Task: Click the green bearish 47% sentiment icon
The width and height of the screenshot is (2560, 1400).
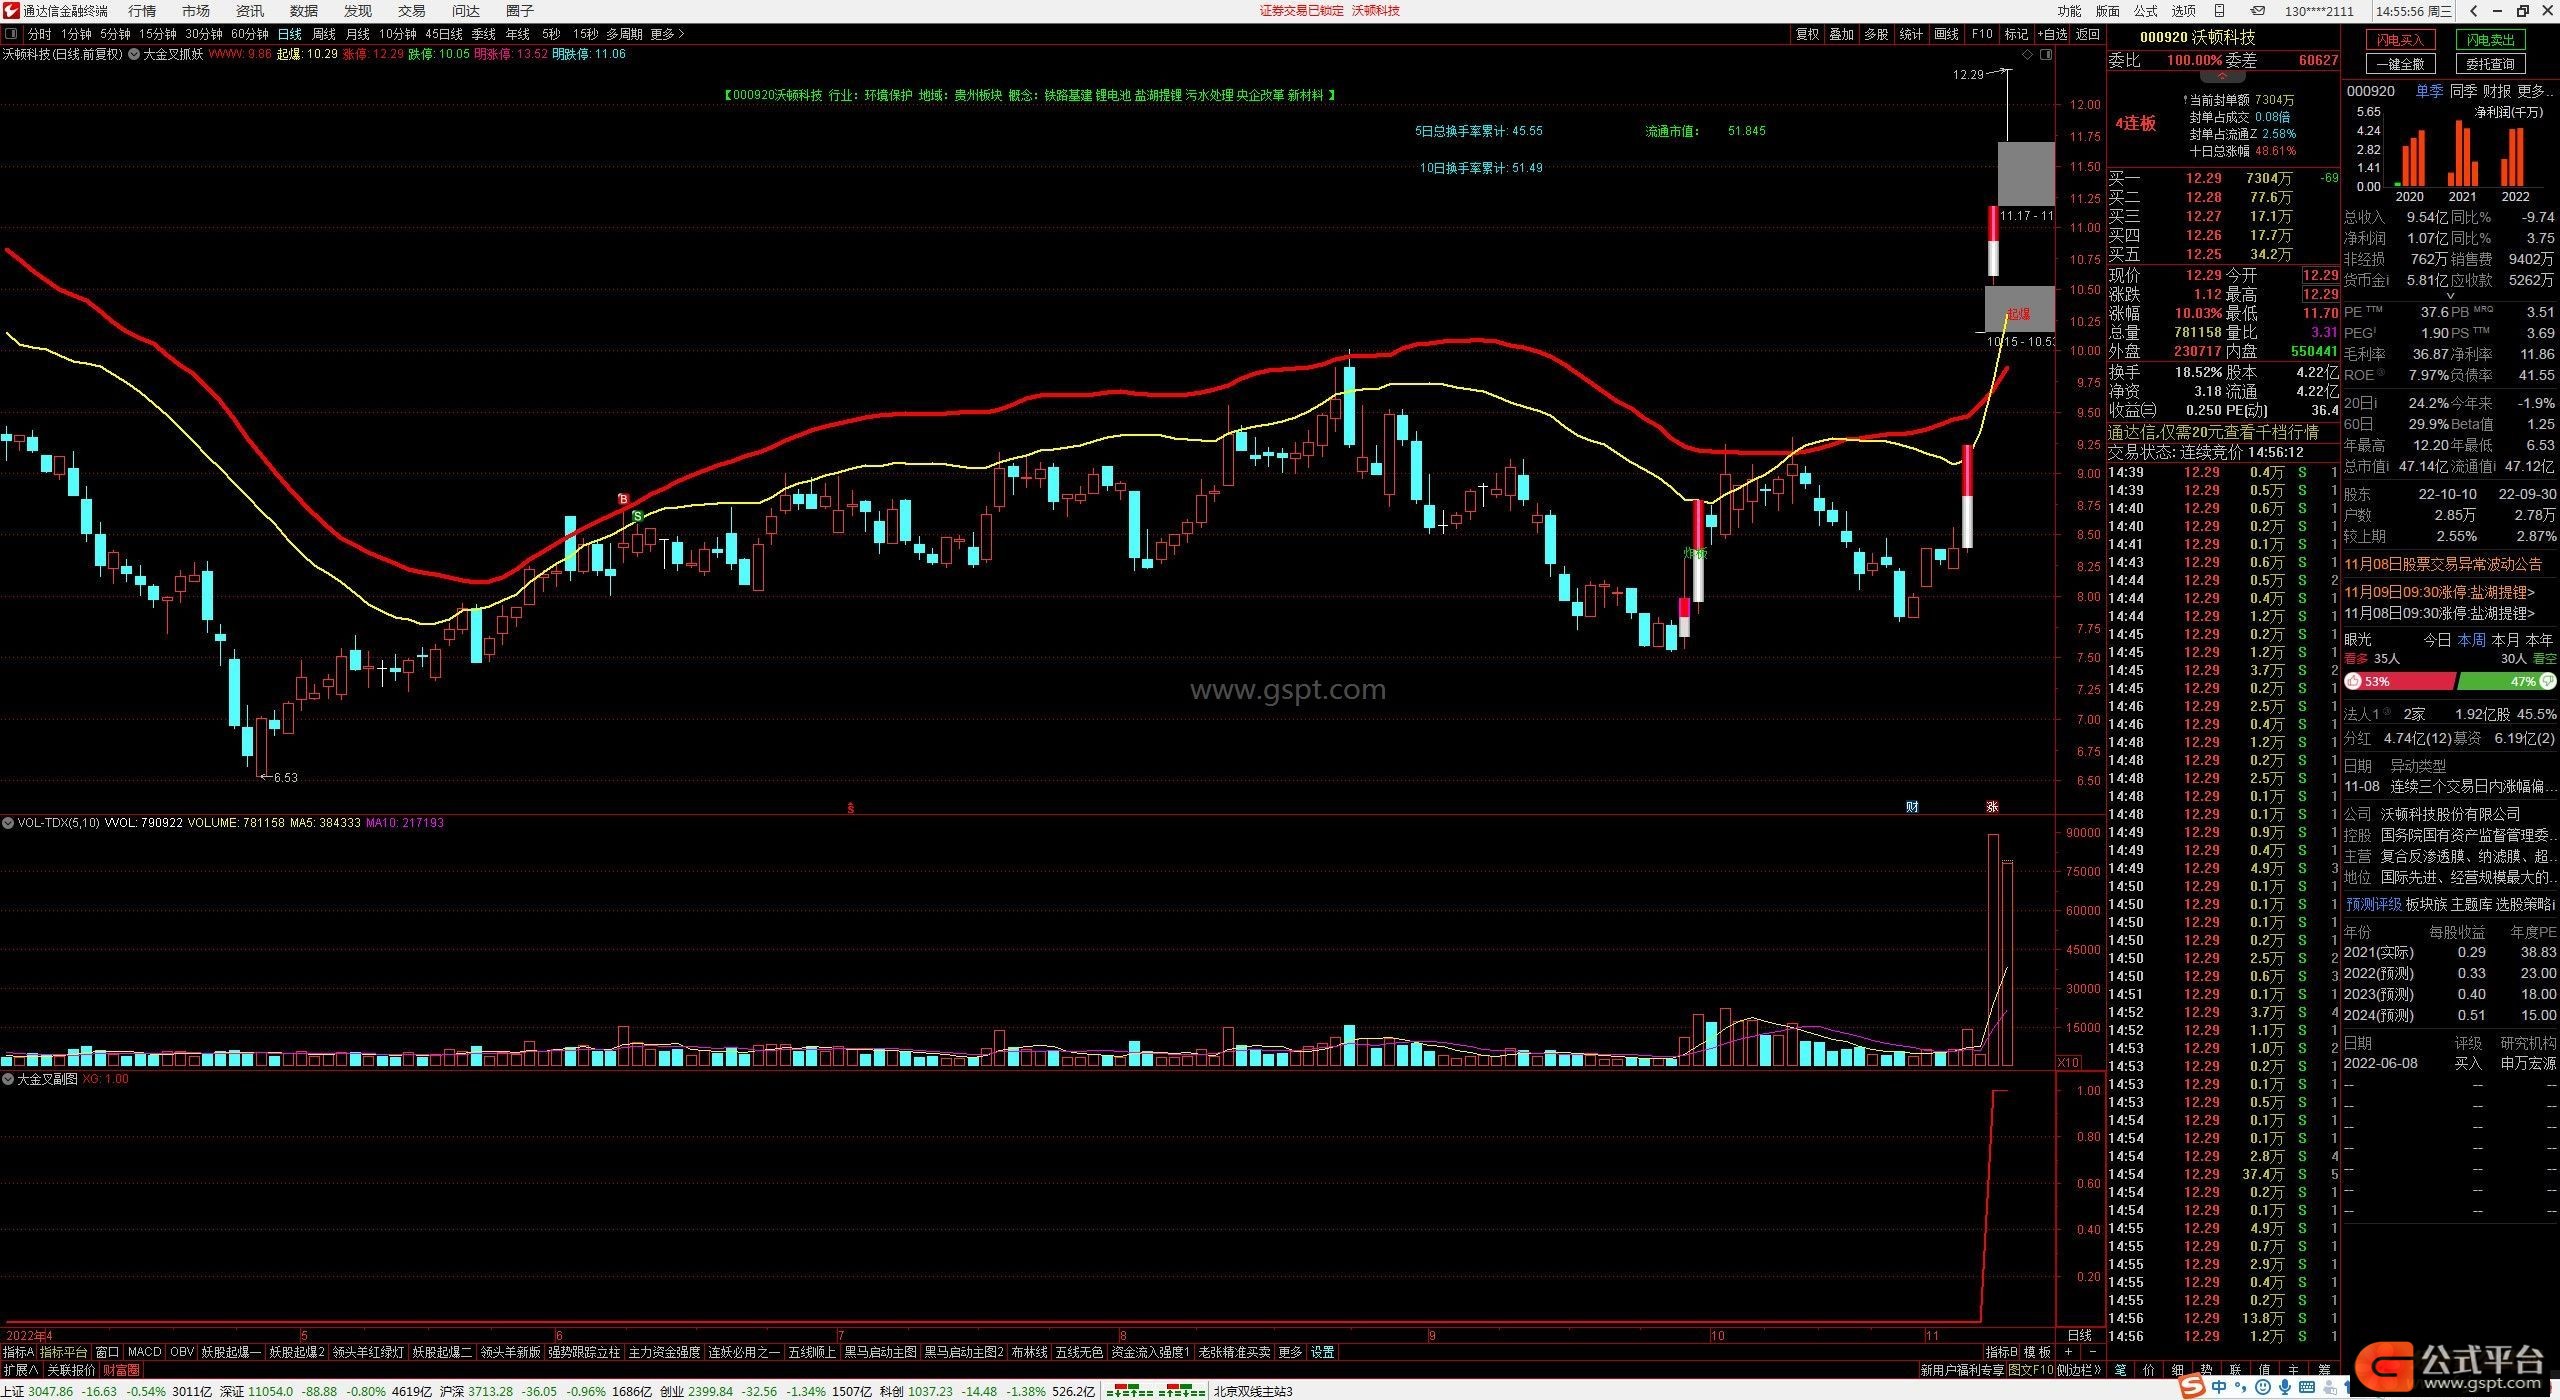Action: click(2546, 681)
